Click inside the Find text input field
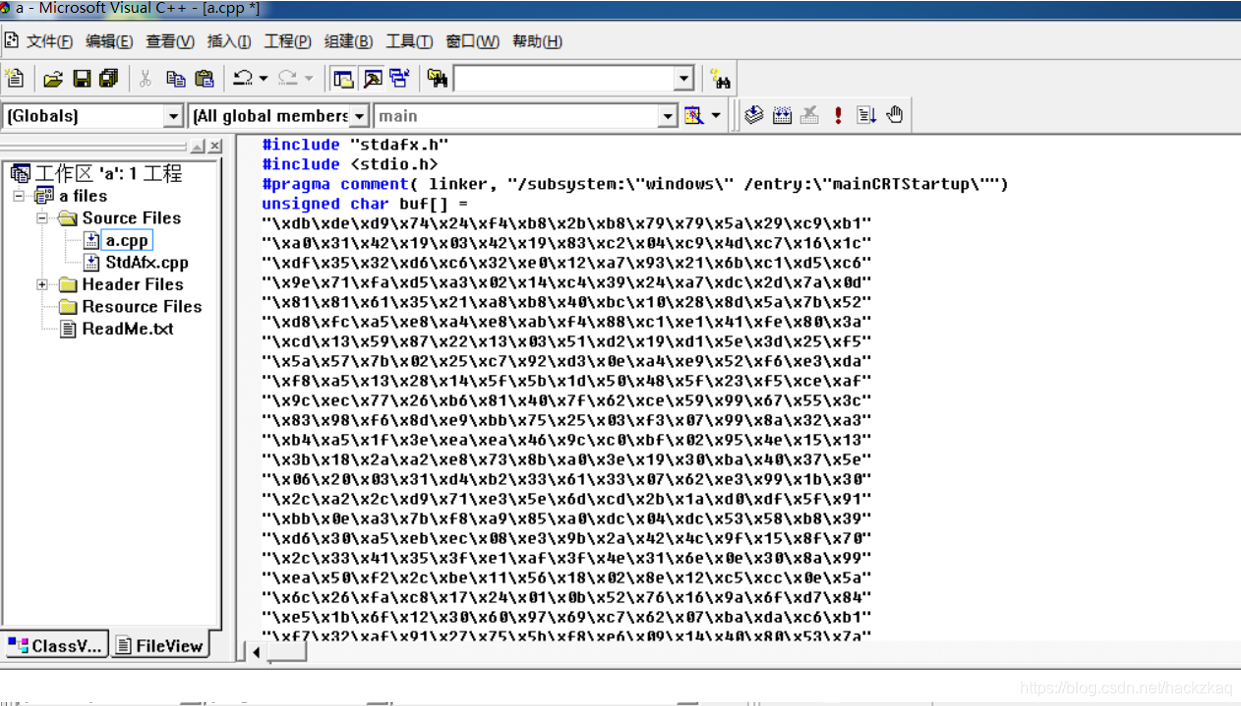The image size is (1241, 706). coord(565,79)
